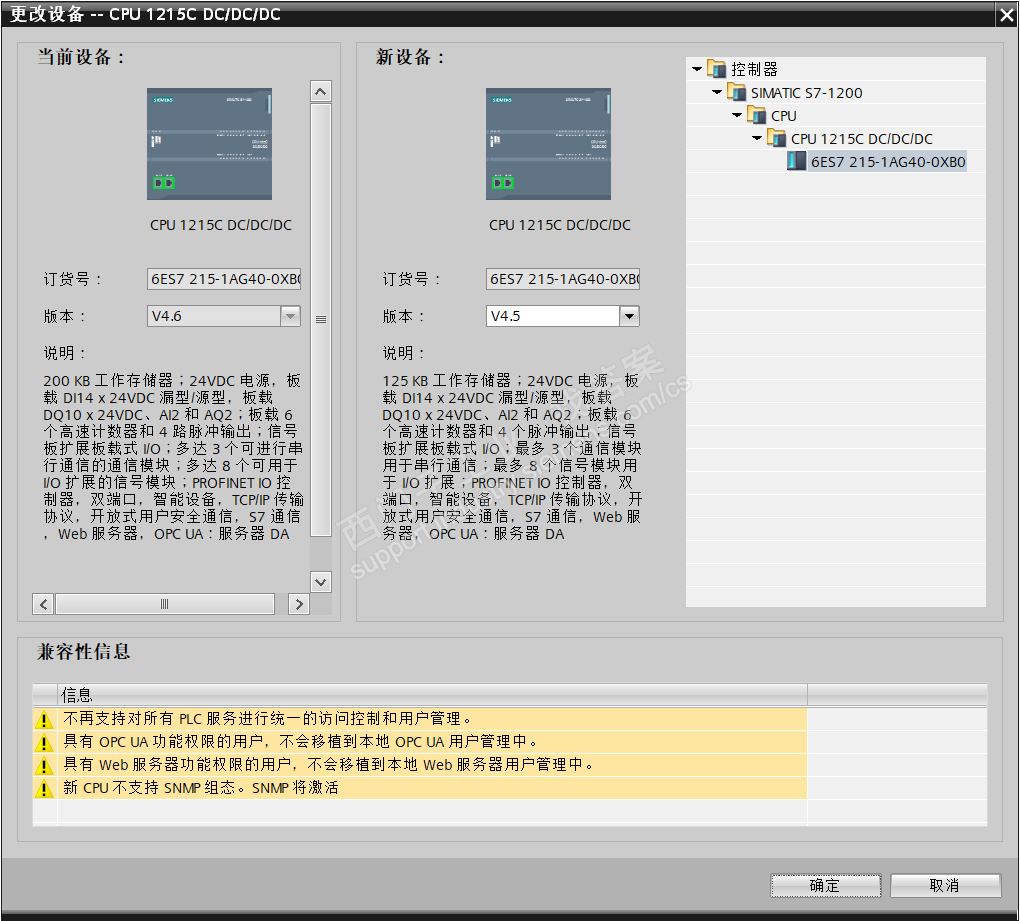
Task: Click warning icon for SNMP 组态 row
Action: click(x=44, y=788)
